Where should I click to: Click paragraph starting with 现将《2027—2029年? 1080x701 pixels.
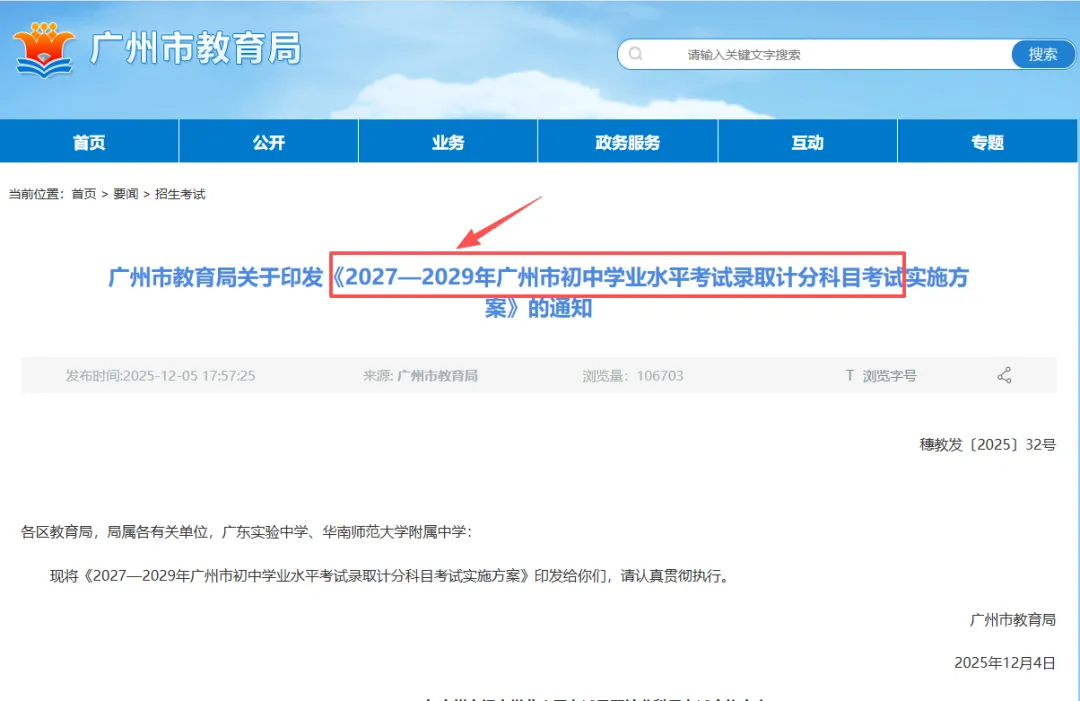tap(390, 576)
